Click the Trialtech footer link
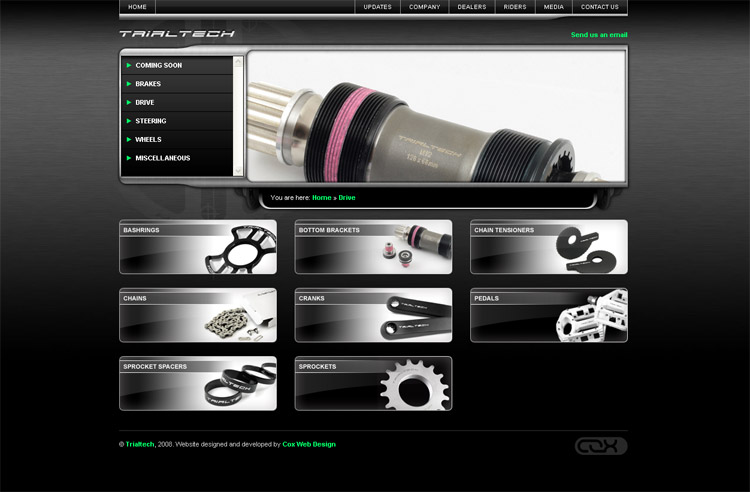 [140, 444]
